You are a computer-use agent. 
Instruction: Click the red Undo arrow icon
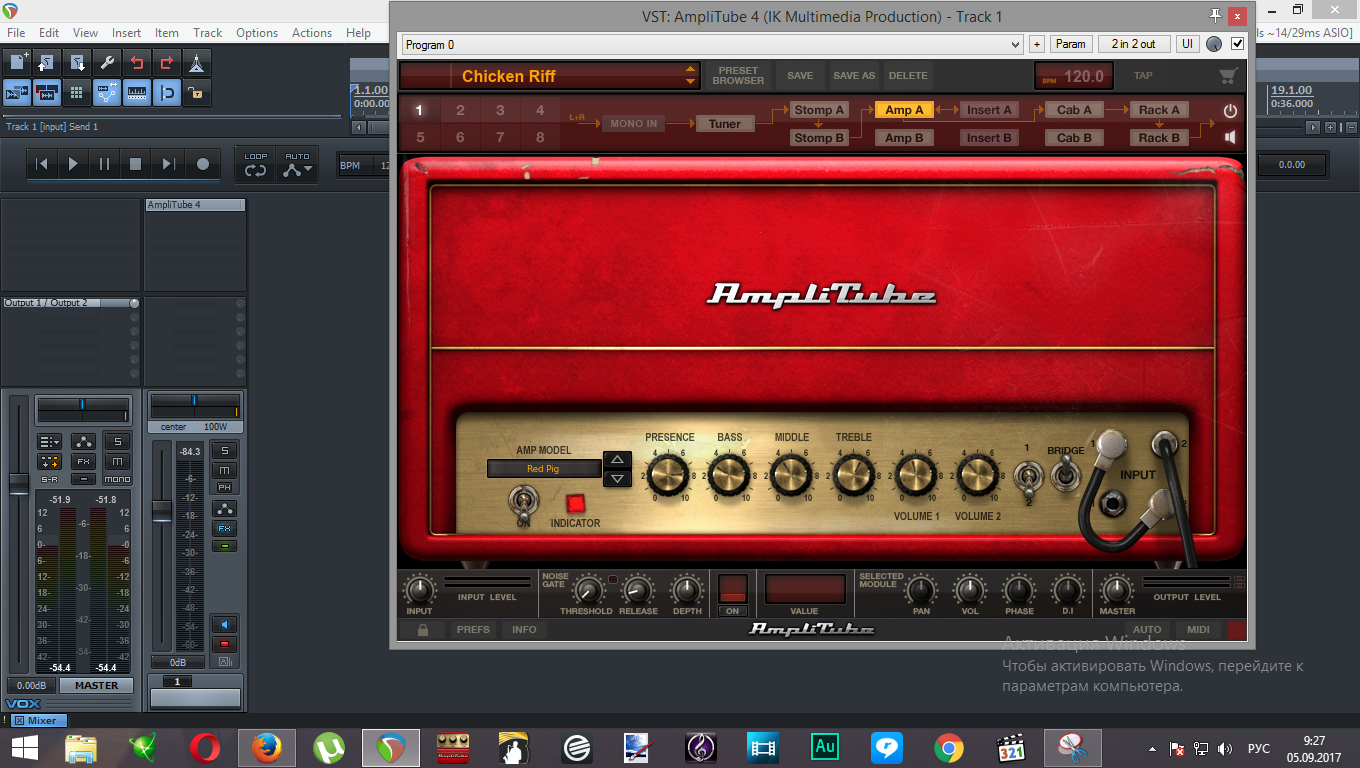137,63
